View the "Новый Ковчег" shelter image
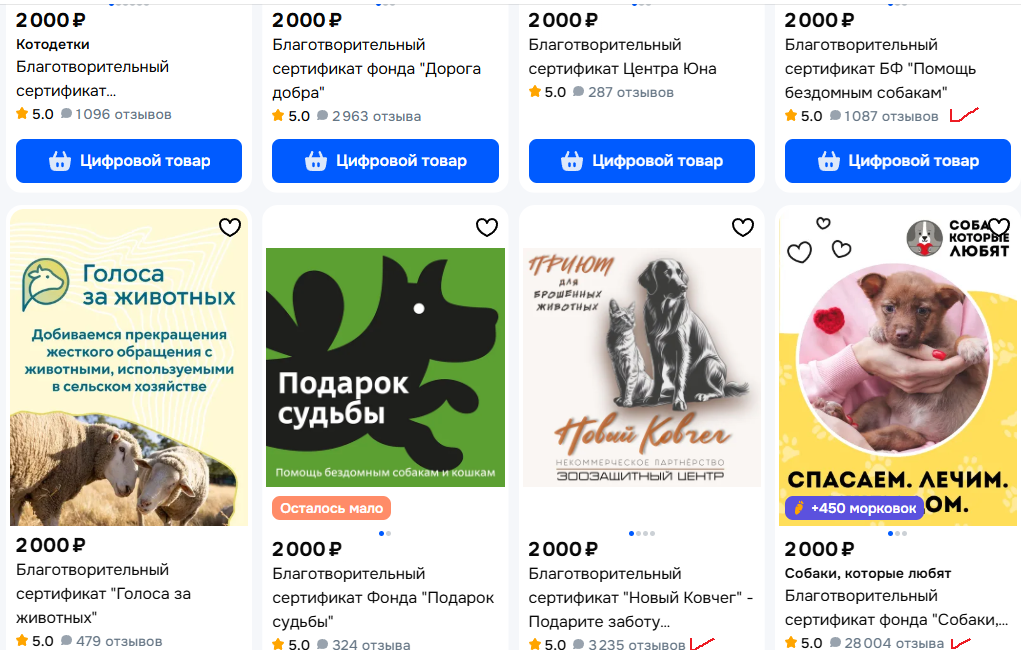The height and width of the screenshot is (650, 1021). click(641, 368)
